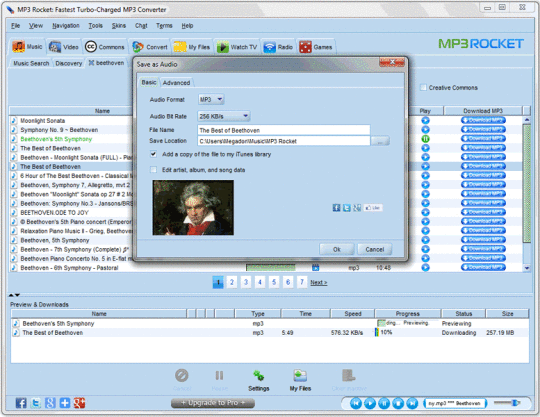540x417 pixels.
Task: Click the Twitter icon in the bottom bar
Action: click(x=35, y=403)
